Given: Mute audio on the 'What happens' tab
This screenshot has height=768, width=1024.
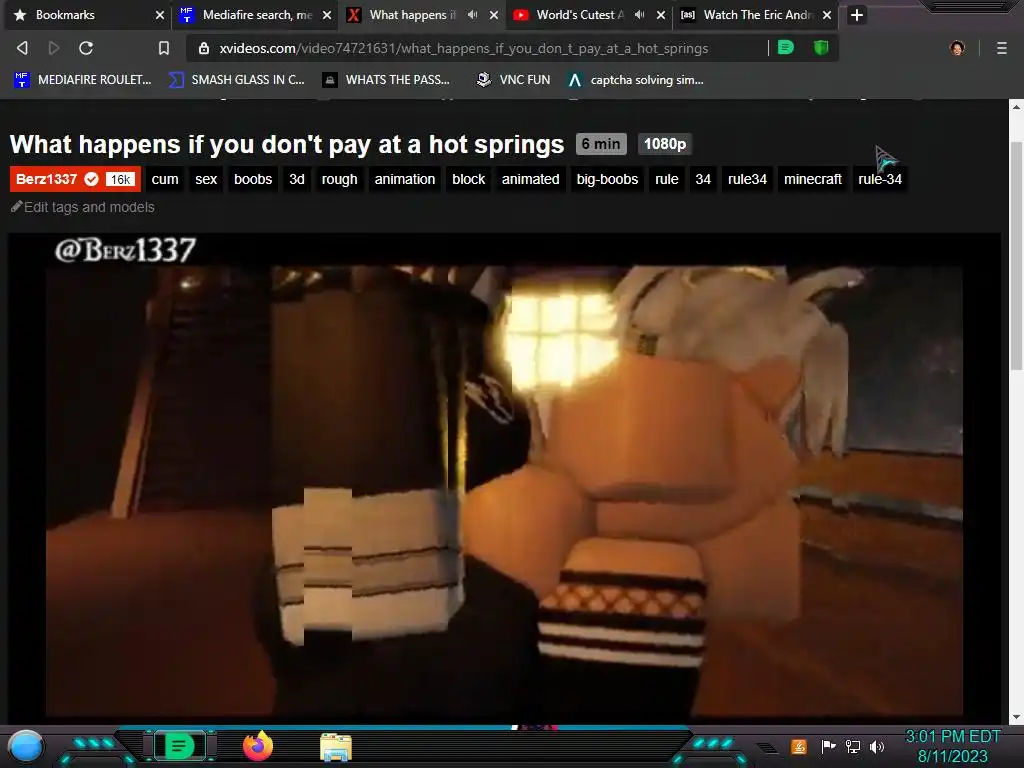Looking at the screenshot, I should coord(472,14).
